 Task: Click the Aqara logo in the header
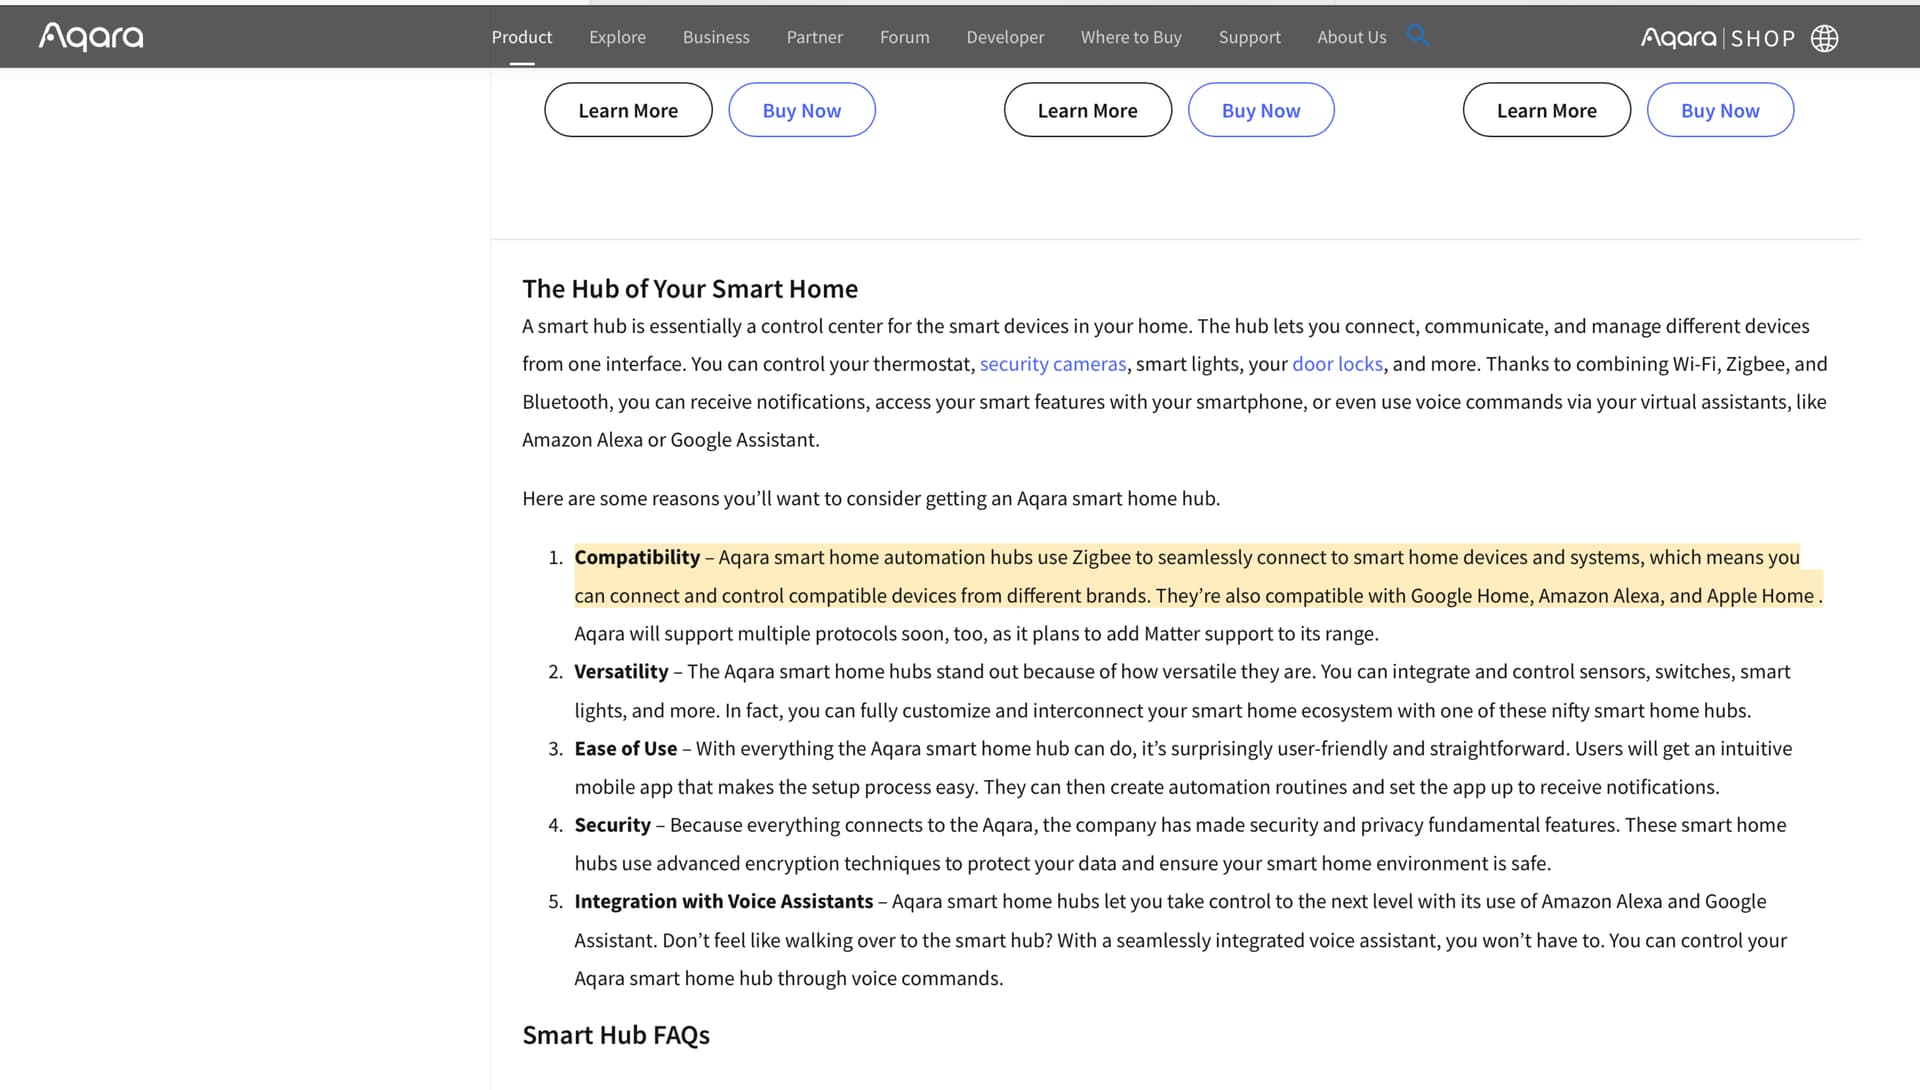[x=91, y=37]
